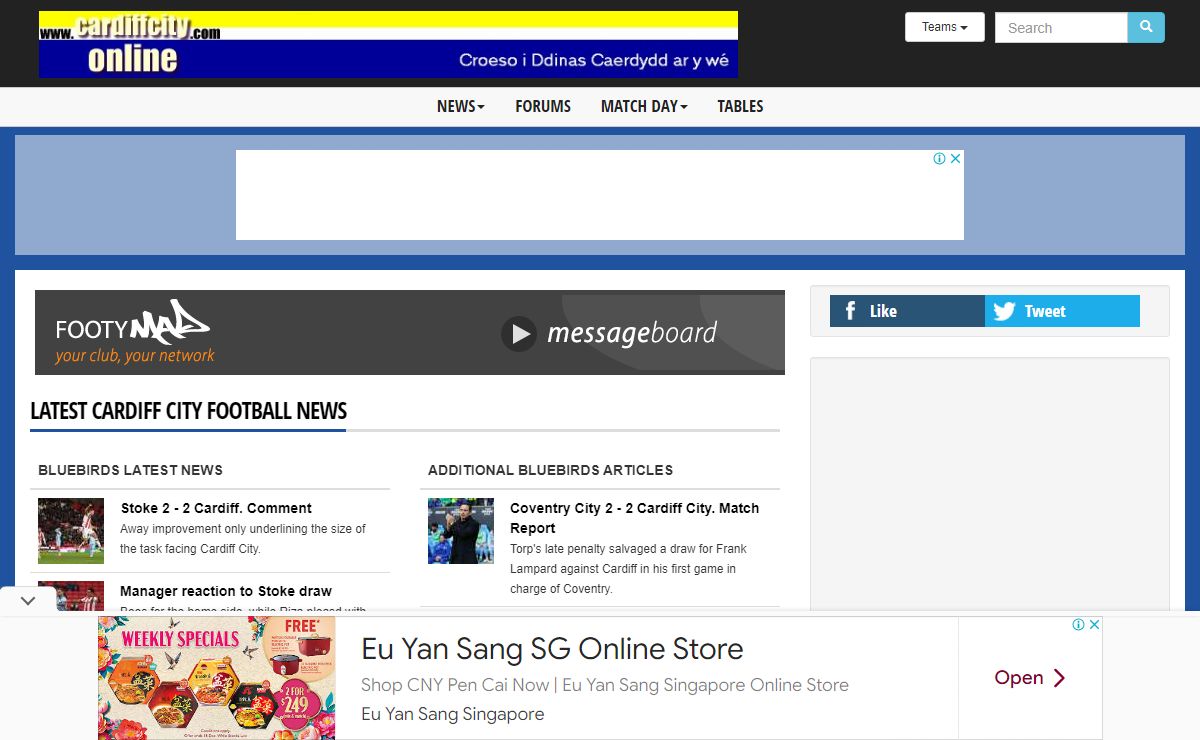Viewport: 1200px width, 740px height.
Task: Open Coventry City 2 - 2 Cardiff City match report
Action: click(x=635, y=518)
